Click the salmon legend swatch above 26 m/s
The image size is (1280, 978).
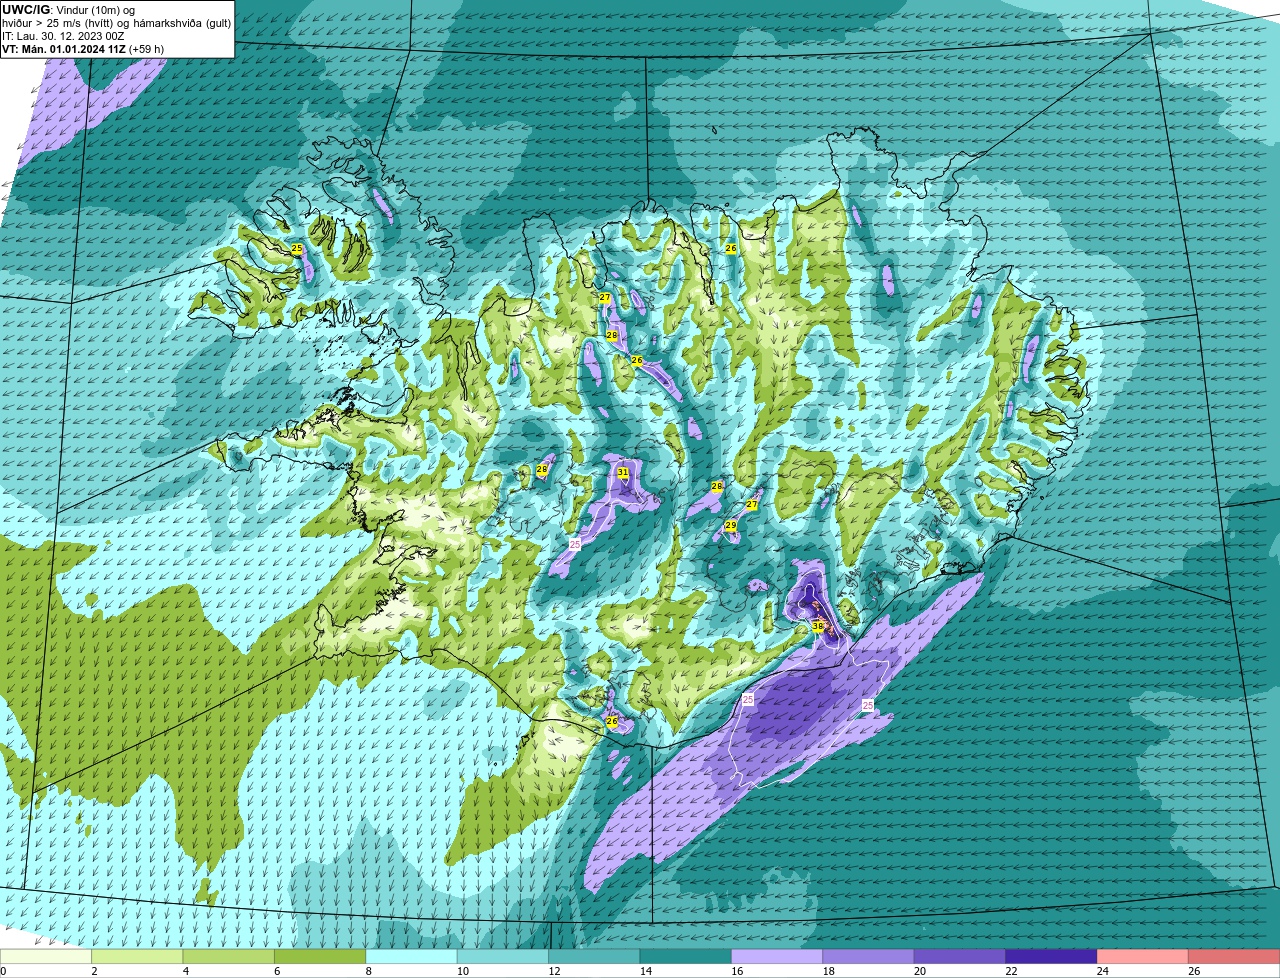pos(1234,956)
